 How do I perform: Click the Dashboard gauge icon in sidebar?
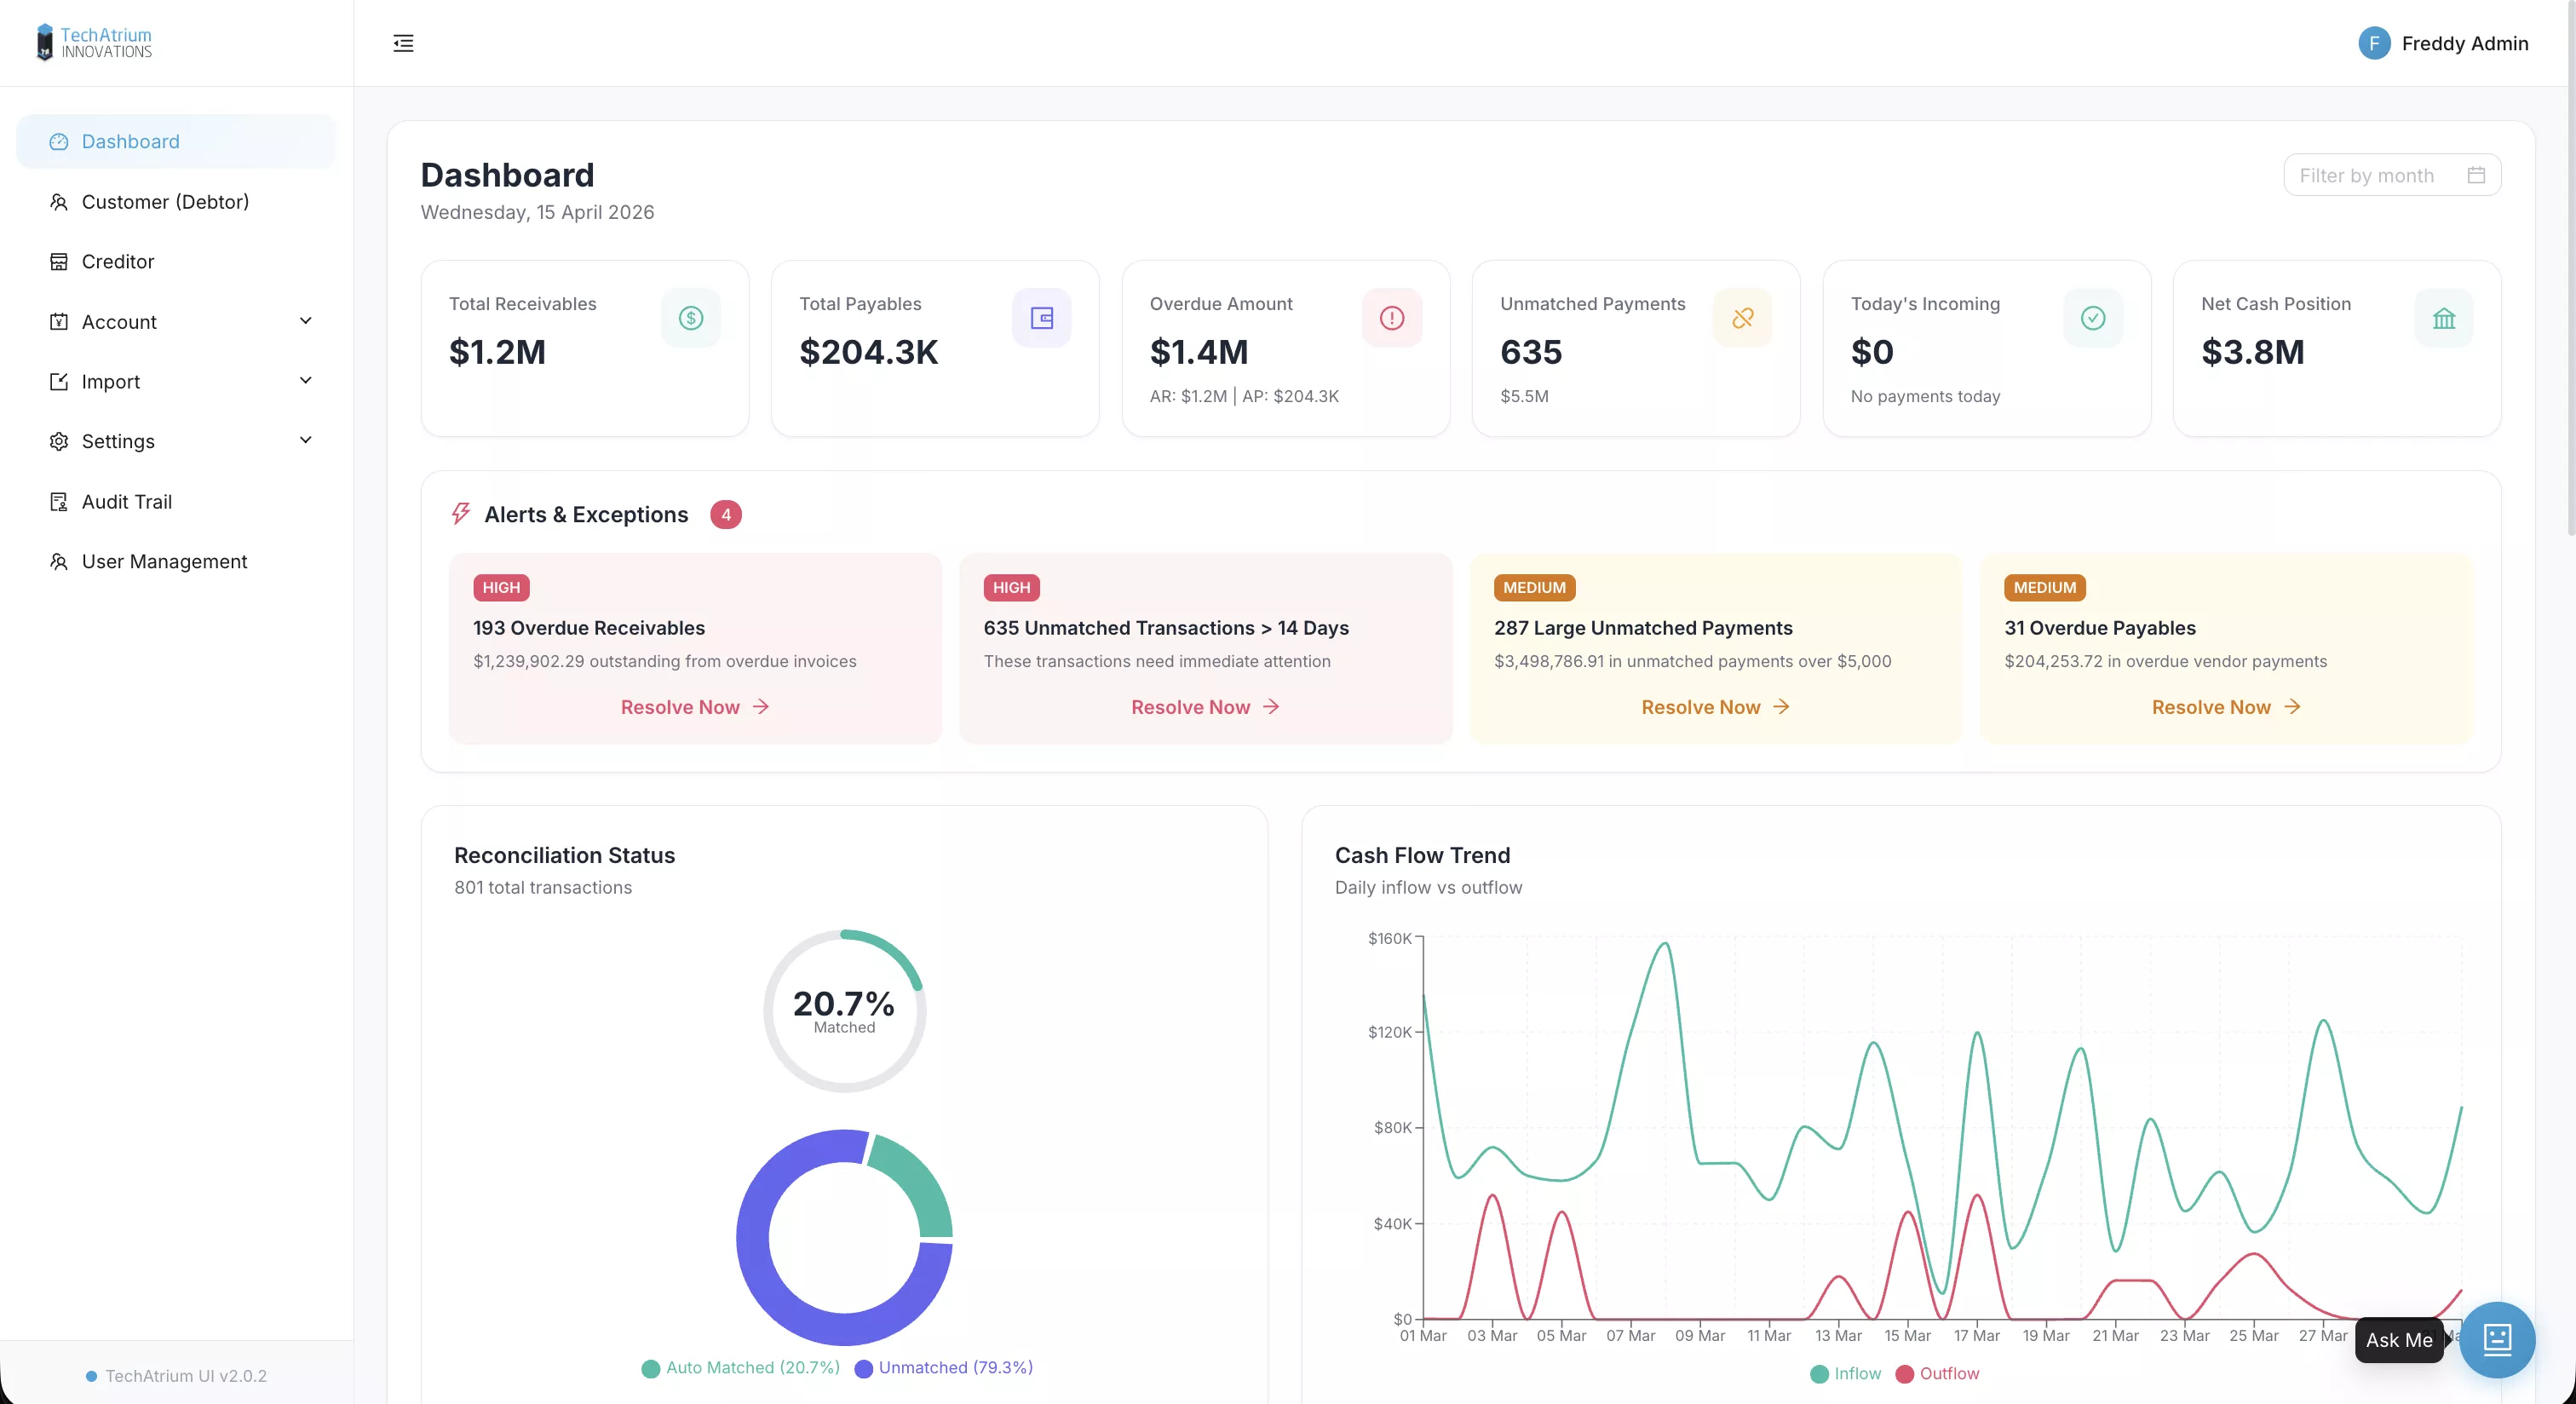pos(59,142)
